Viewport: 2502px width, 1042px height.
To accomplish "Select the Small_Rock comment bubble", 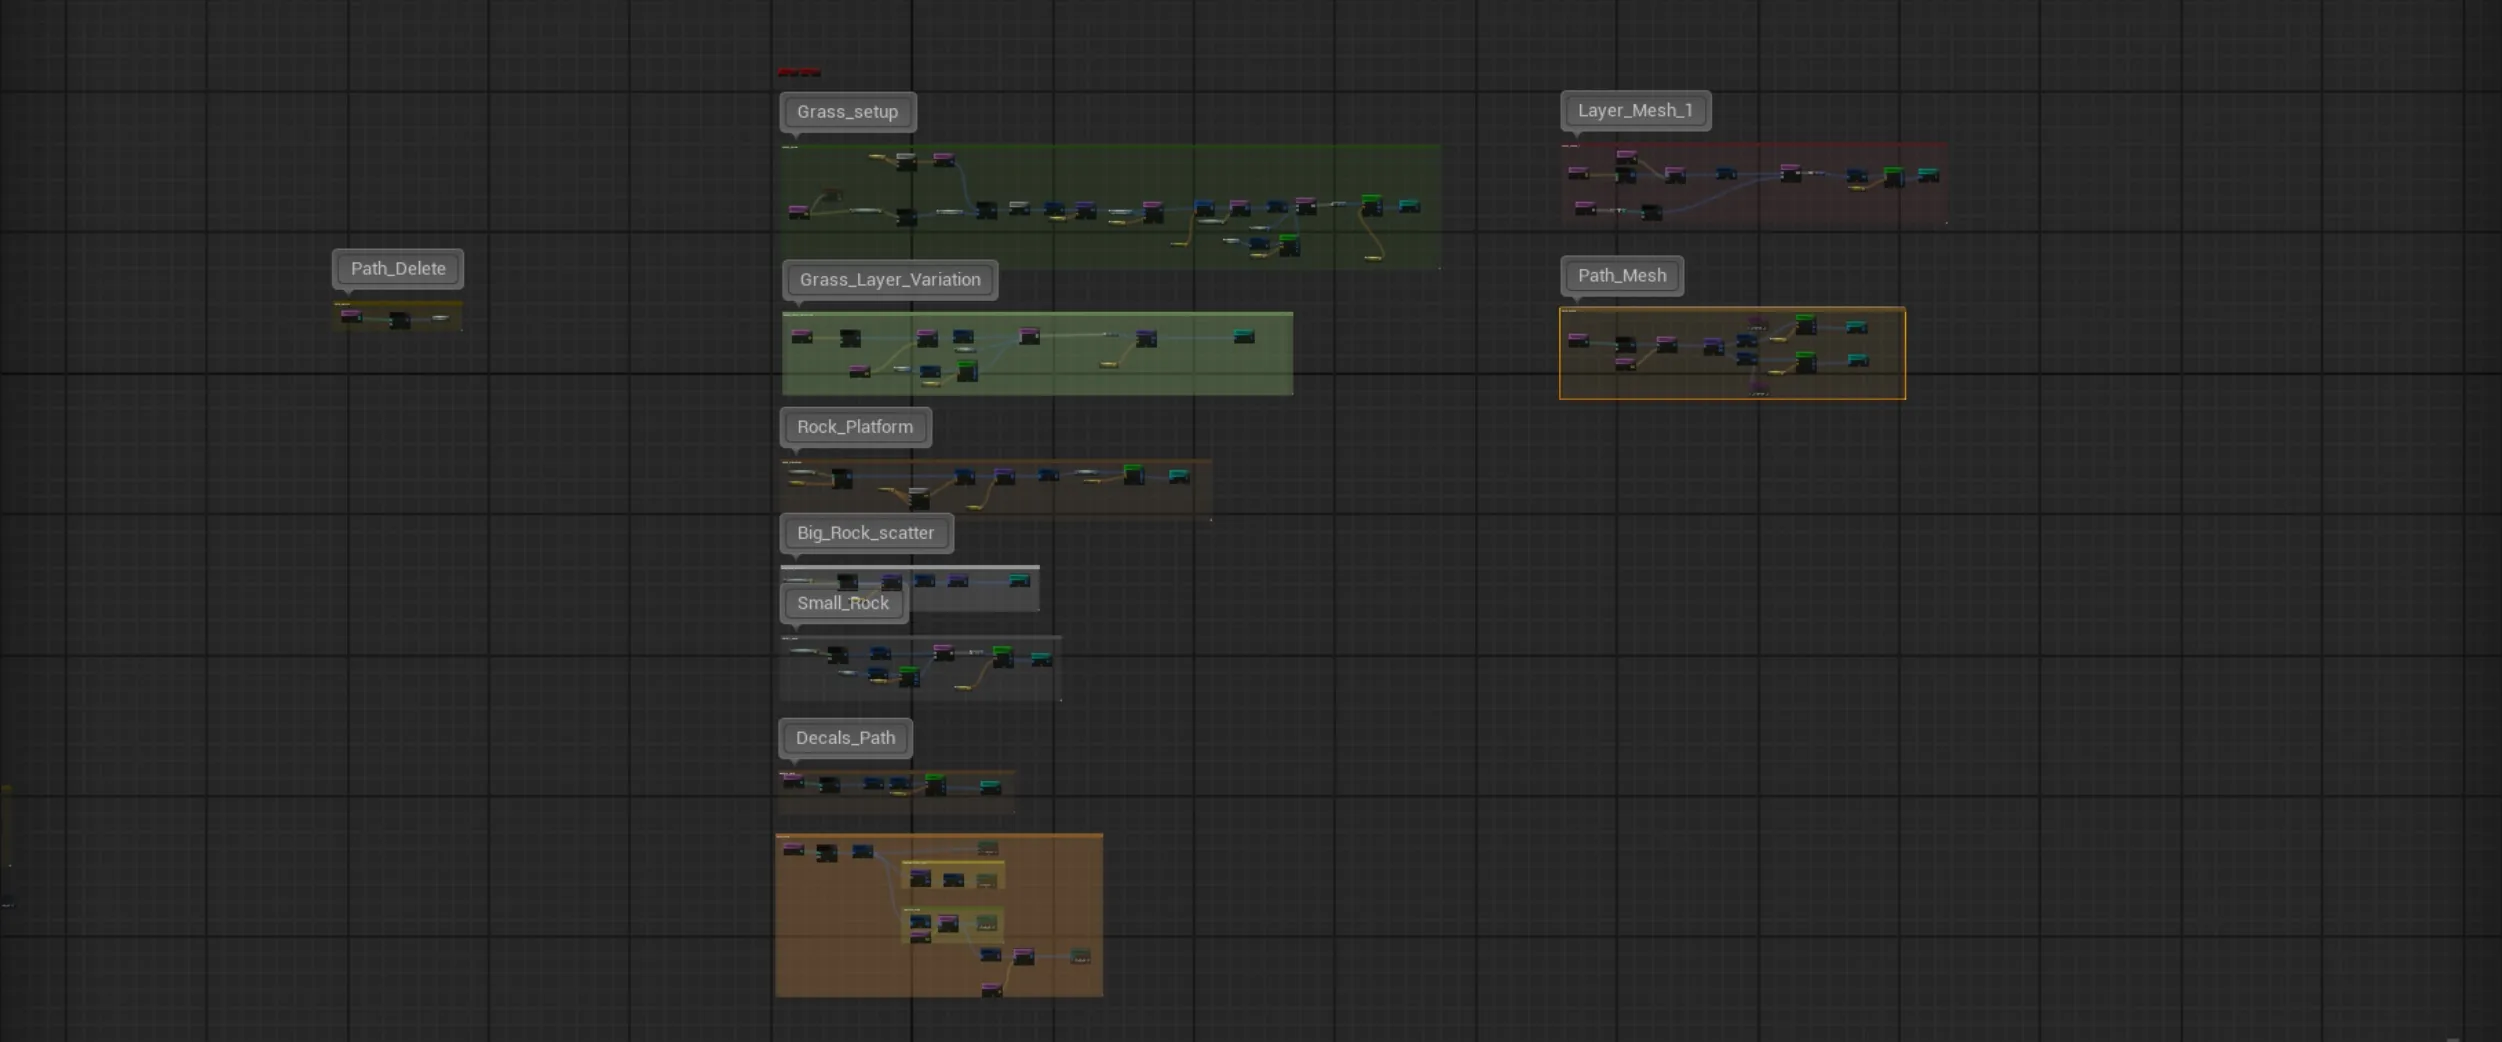I will (843, 603).
